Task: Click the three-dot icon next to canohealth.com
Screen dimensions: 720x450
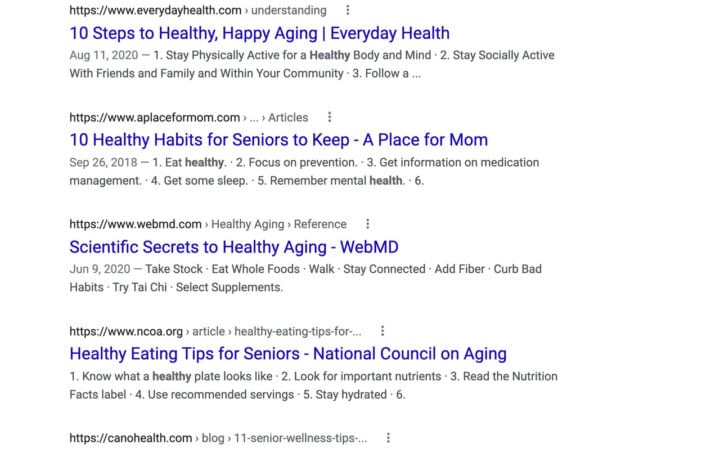Action: (x=388, y=438)
